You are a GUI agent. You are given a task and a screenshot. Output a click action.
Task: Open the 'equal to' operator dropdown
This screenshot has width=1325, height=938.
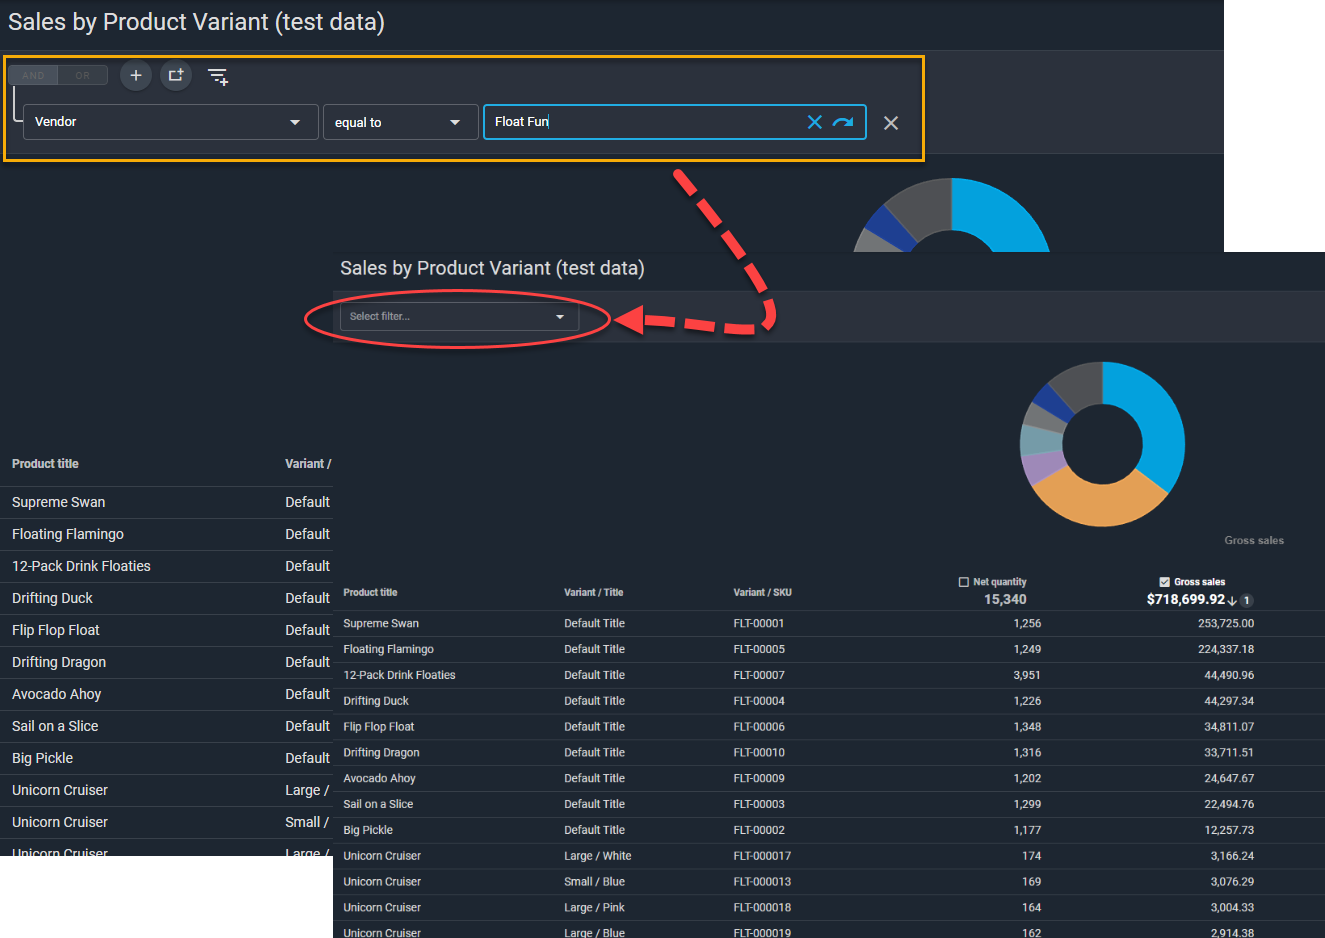(399, 123)
